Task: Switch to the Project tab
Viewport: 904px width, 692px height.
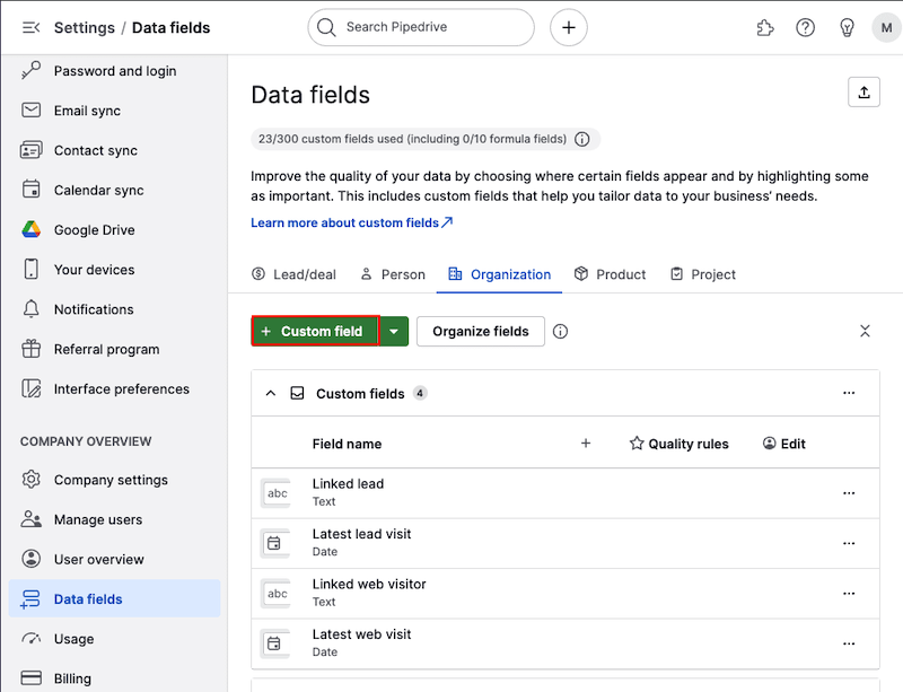Action: [x=703, y=274]
